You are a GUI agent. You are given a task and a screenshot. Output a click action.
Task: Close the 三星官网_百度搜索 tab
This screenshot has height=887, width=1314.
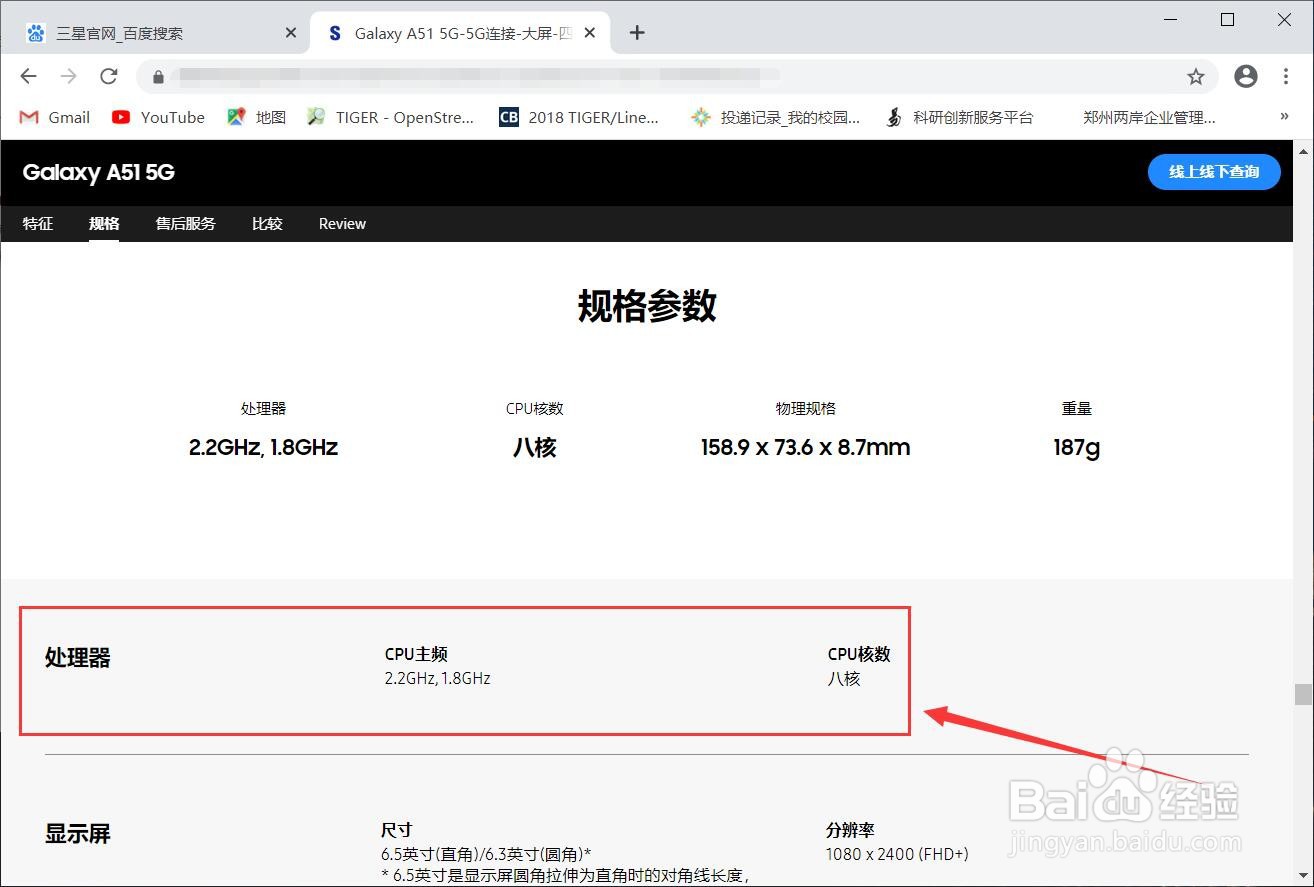(x=291, y=33)
